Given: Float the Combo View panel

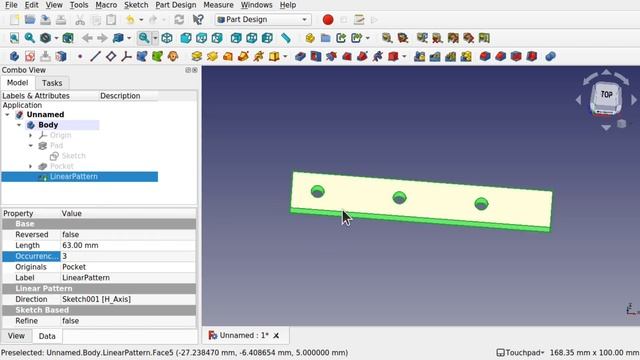Looking at the screenshot, I should [188, 70].
